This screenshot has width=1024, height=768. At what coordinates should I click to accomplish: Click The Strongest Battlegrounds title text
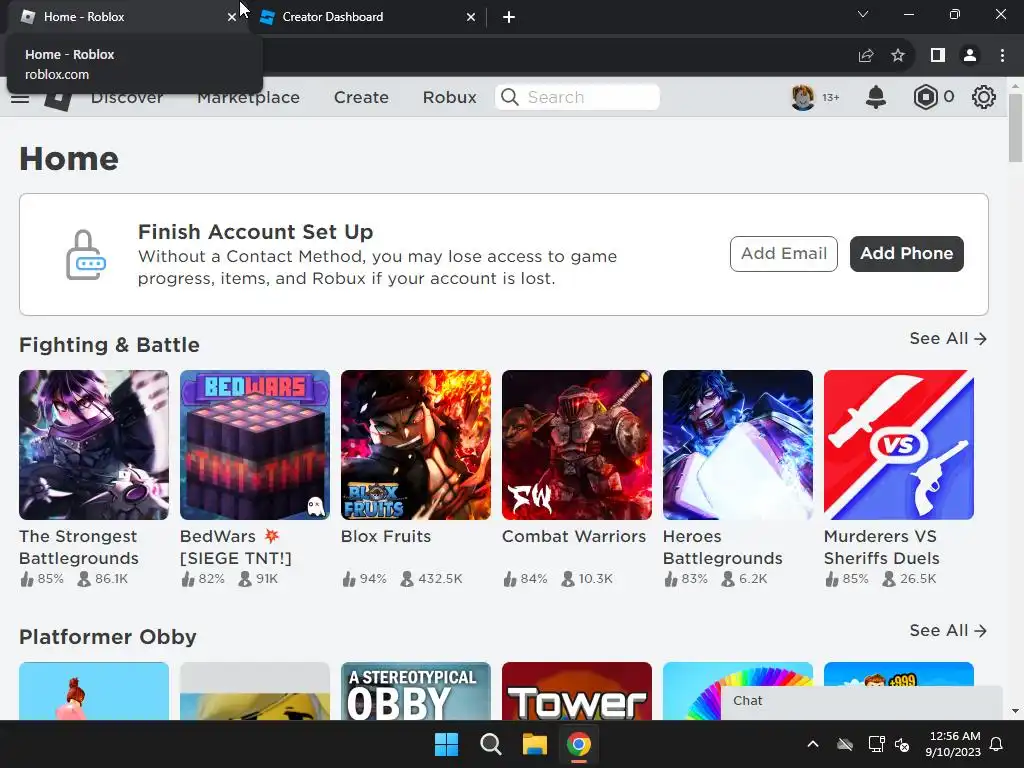tap(79, 547)
